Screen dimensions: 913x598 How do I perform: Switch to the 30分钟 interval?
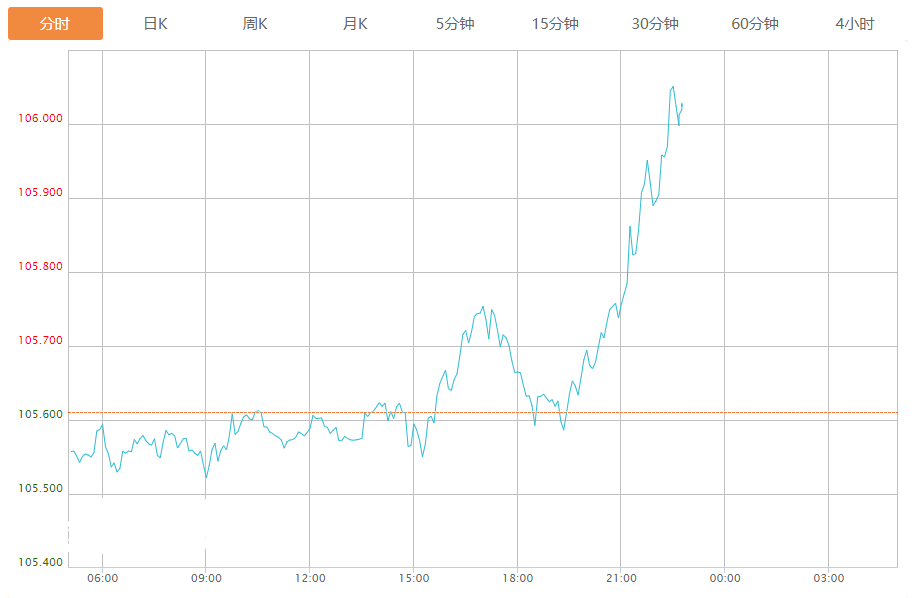tap(655, 24)
